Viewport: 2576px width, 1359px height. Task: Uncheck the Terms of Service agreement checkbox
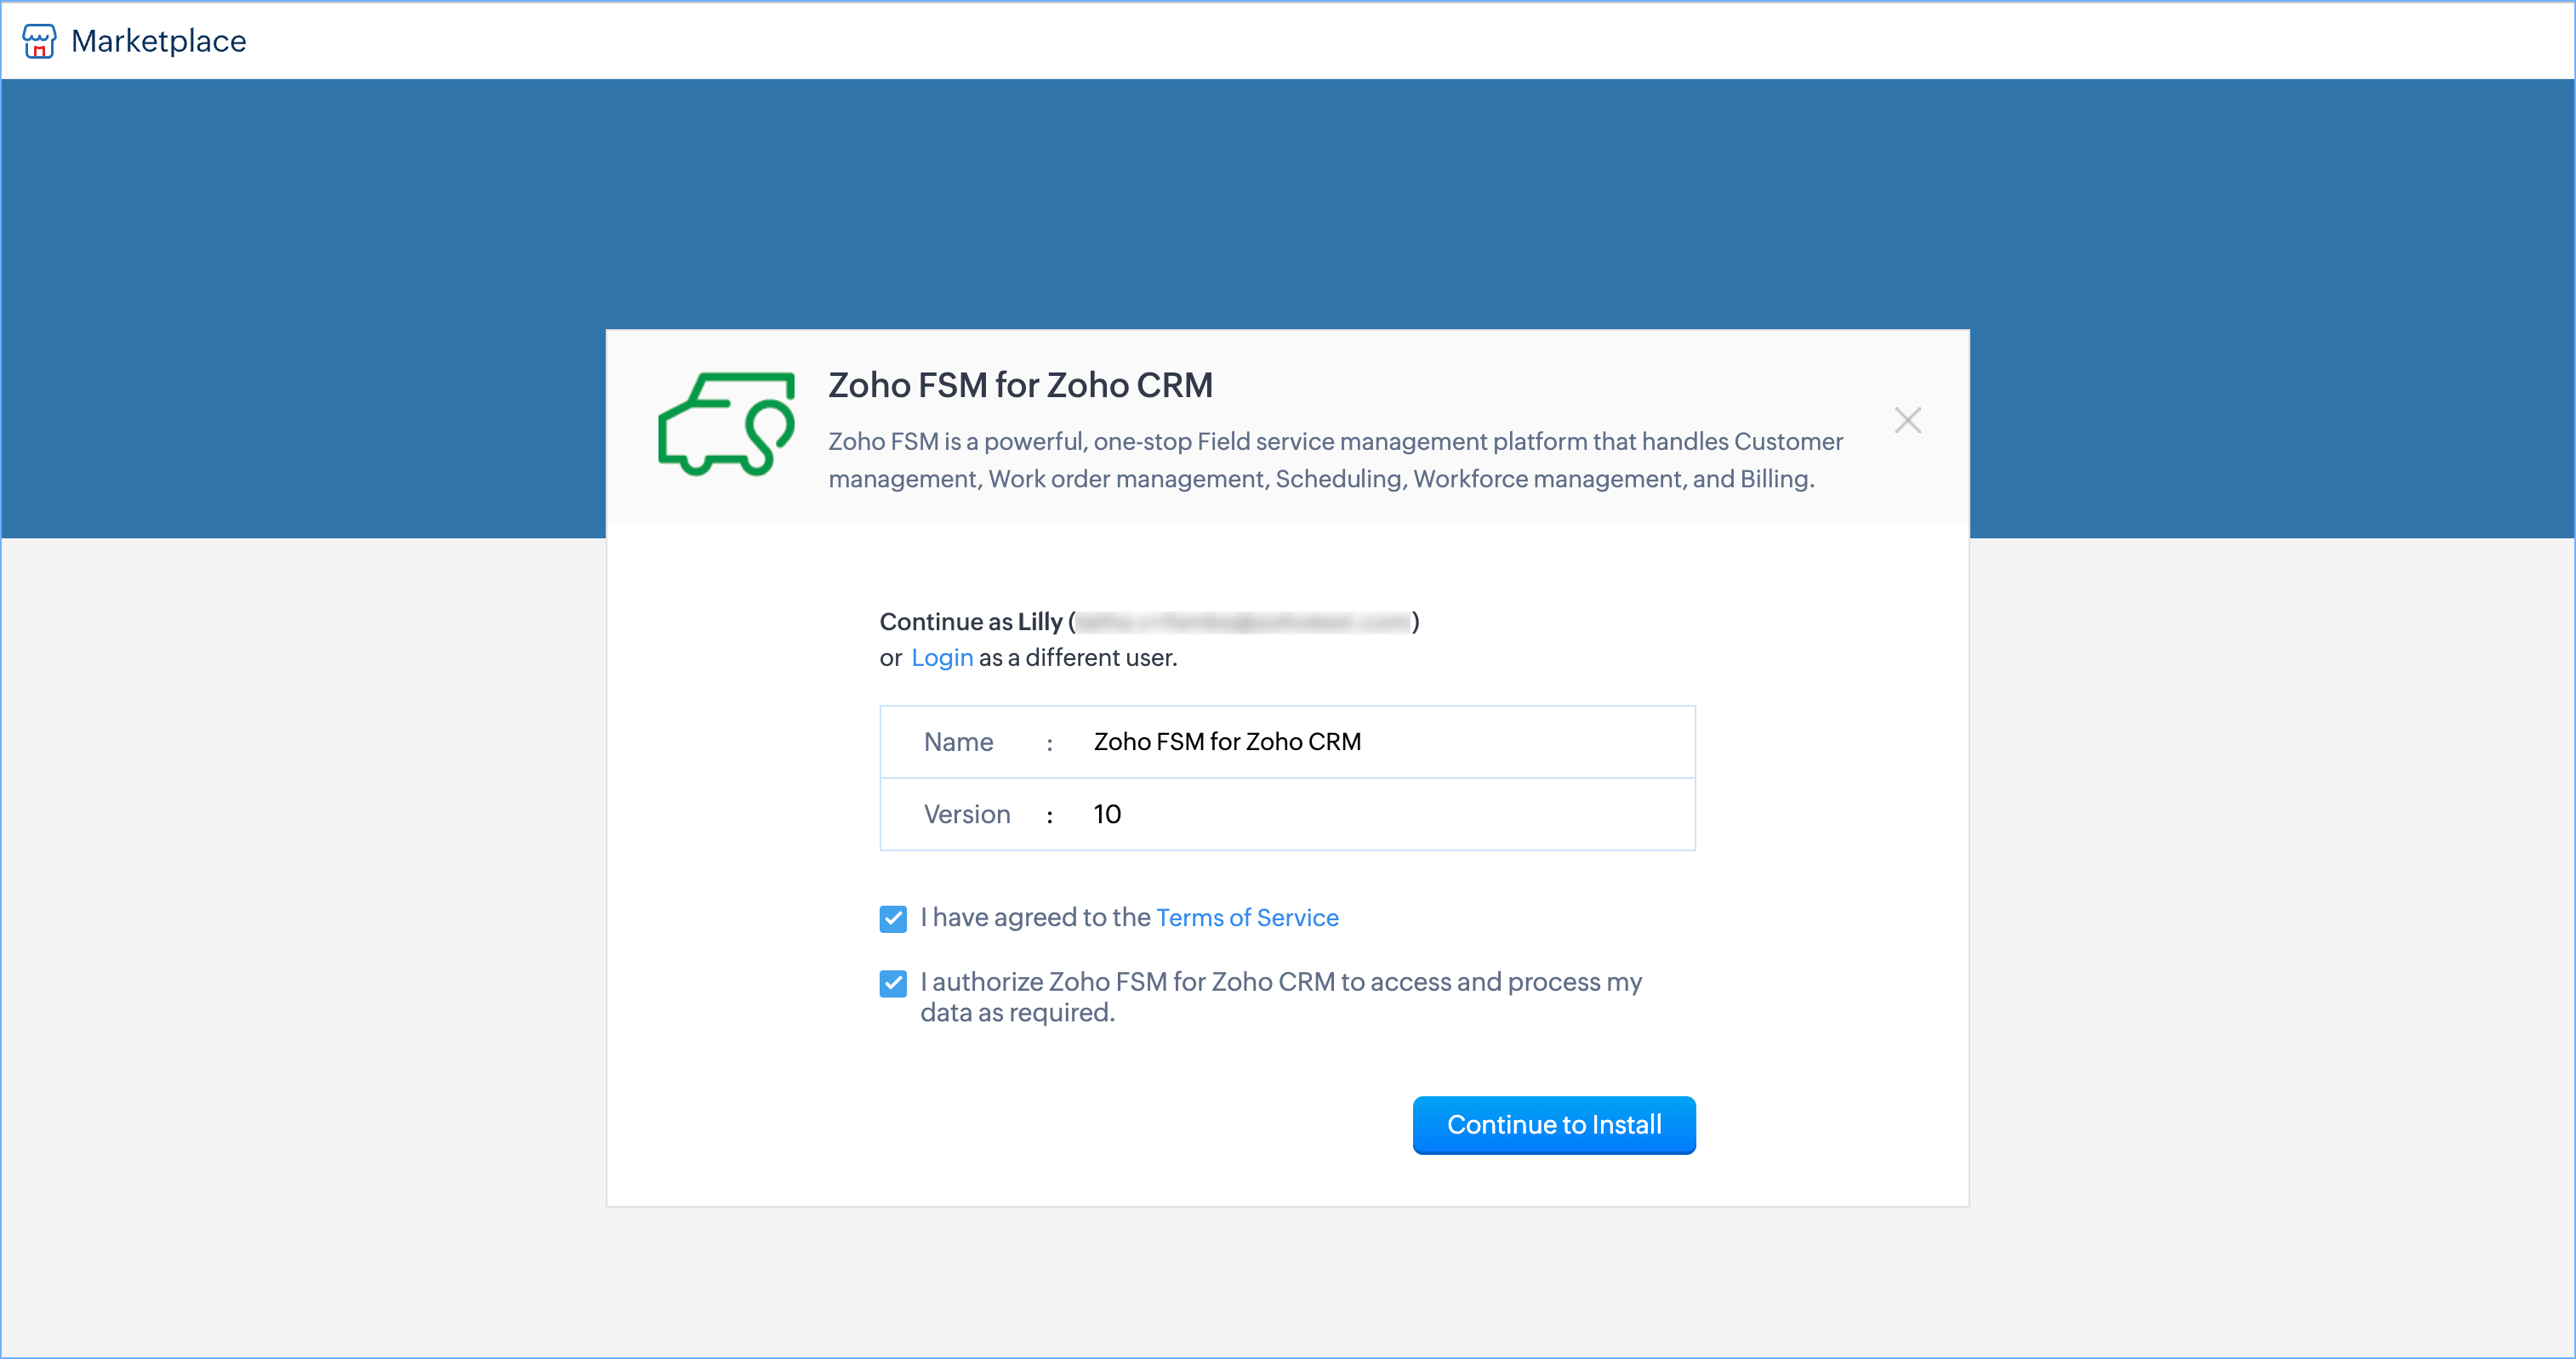click(x=893, y=918)
